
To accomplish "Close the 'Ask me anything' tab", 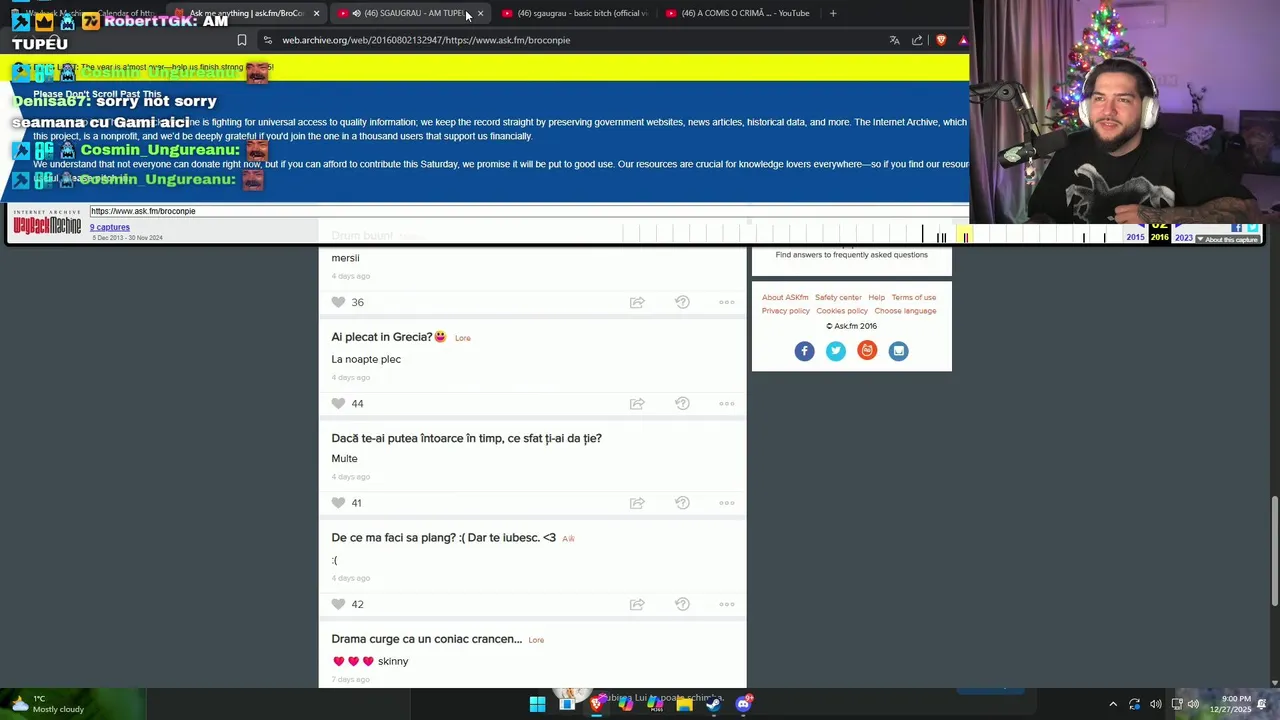I will pos(316,13).
